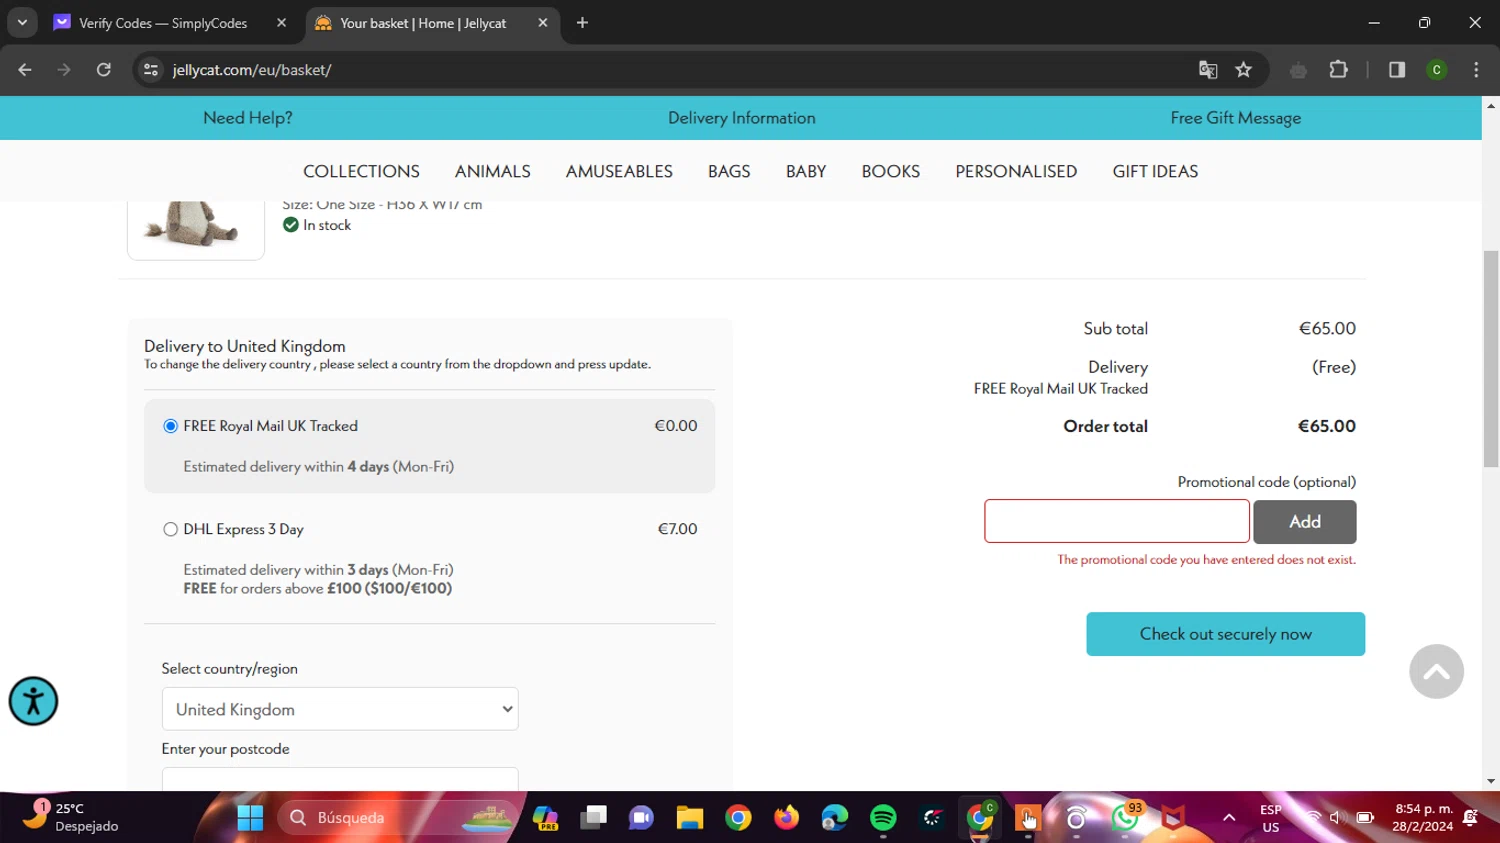Screen dimensions: 1500x843
Task: Open the ANIMALS menu
Action: [493, 171]
